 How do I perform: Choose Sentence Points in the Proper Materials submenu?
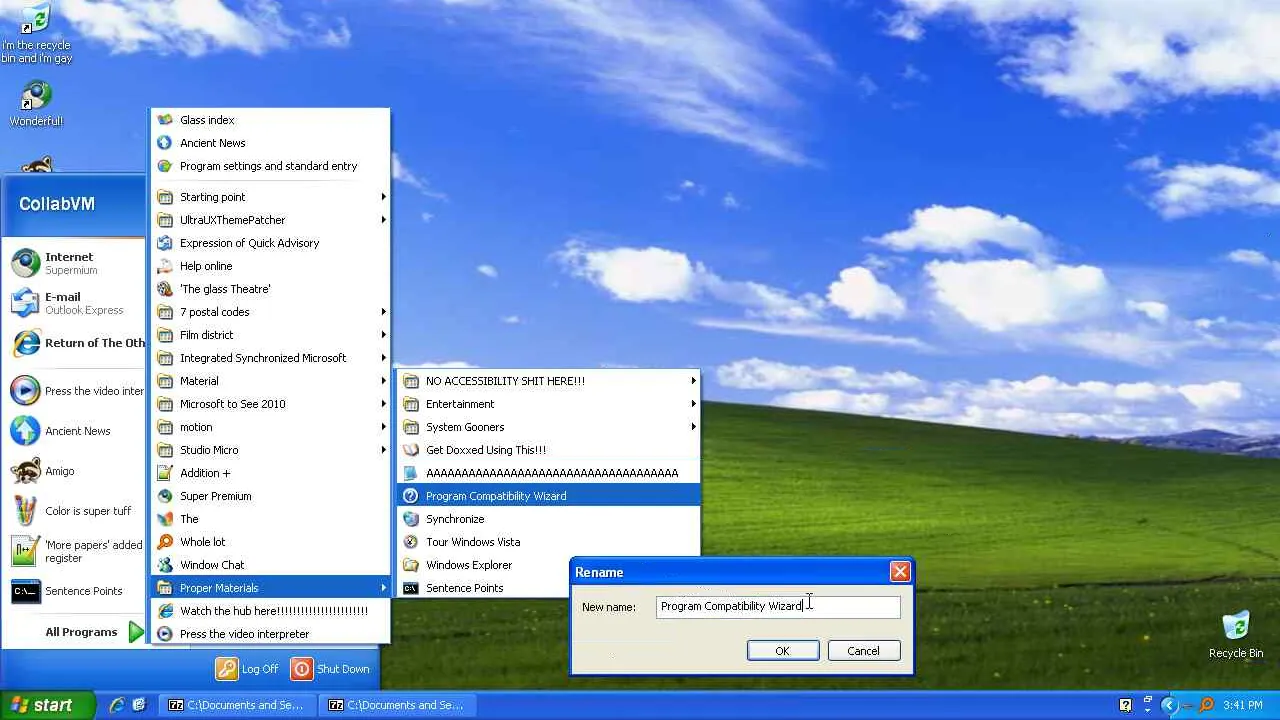click(x=548, y=588)
